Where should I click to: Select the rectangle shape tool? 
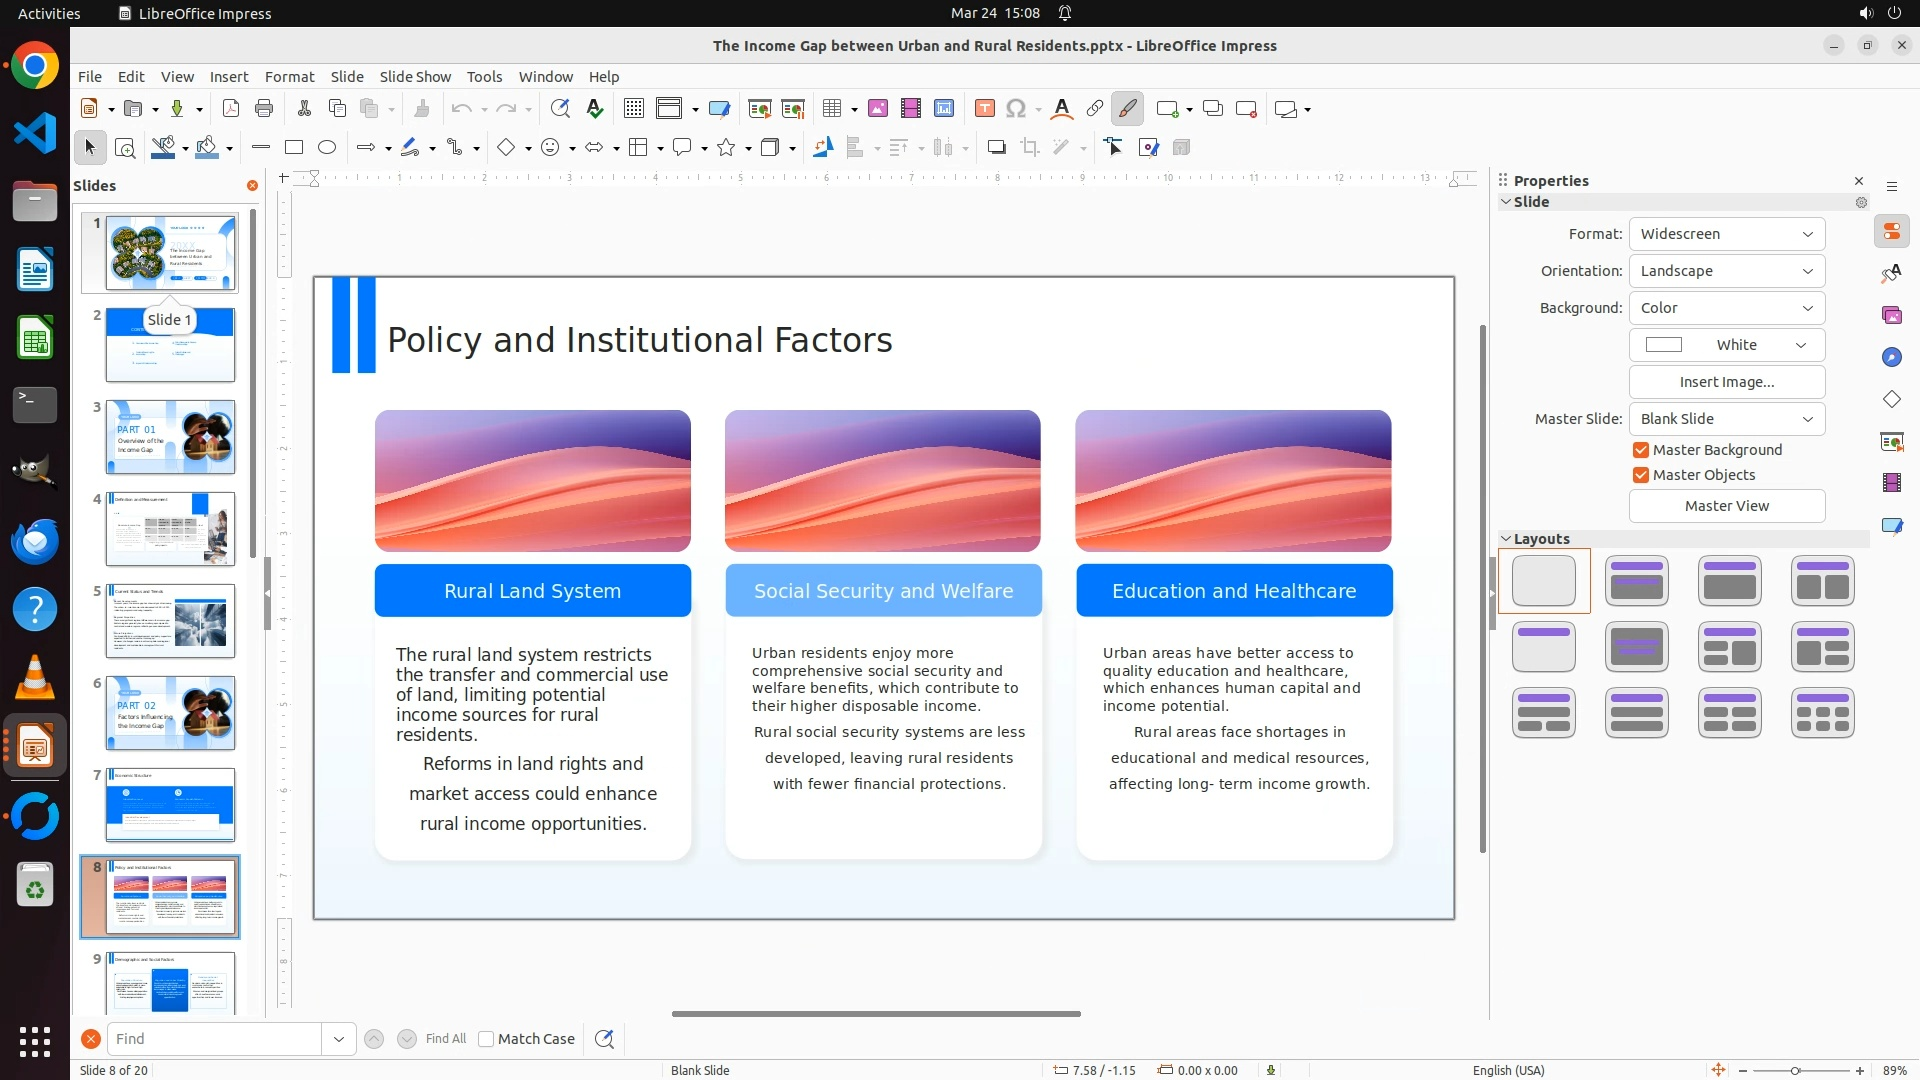tap(293, 148)
